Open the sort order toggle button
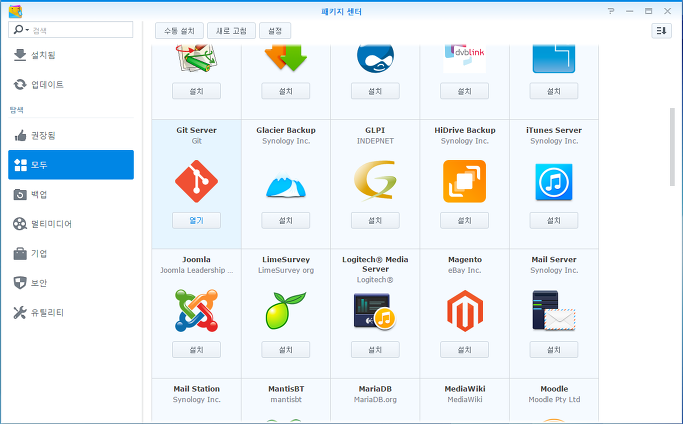 tap(661, 31)
